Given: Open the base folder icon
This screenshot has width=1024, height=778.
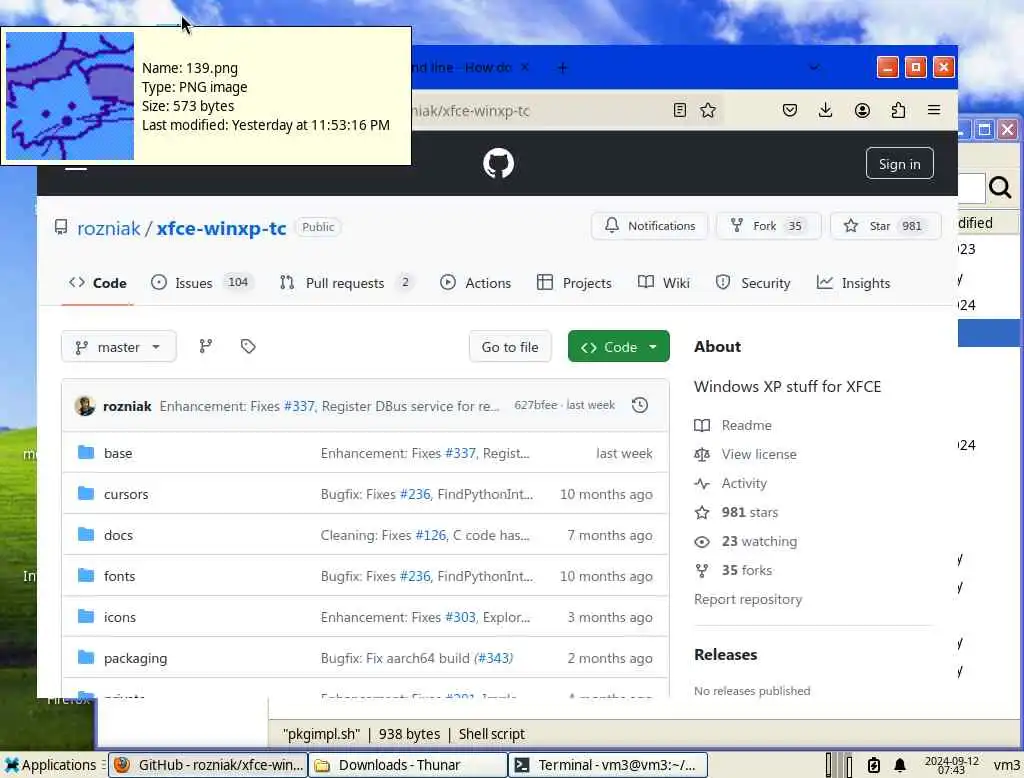Looking at the screenshot, I should click(x=86, y=452).
